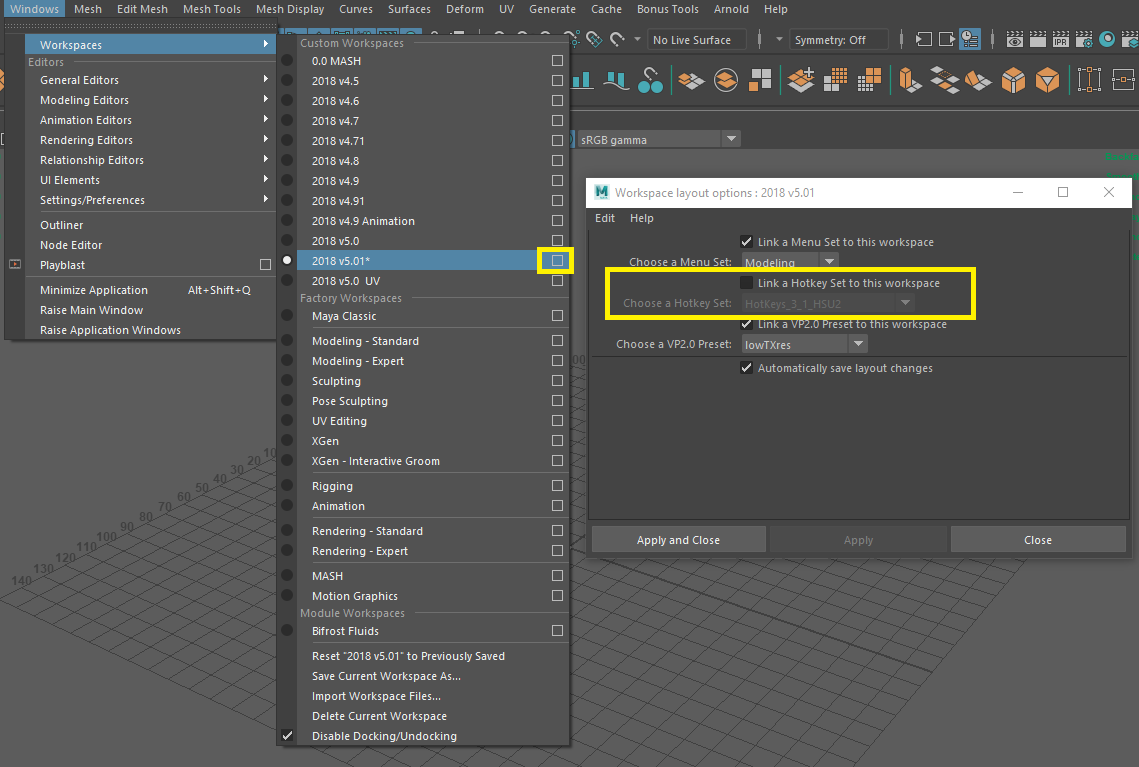
Task: Open the Arnold menu
Action: (731, 9)
